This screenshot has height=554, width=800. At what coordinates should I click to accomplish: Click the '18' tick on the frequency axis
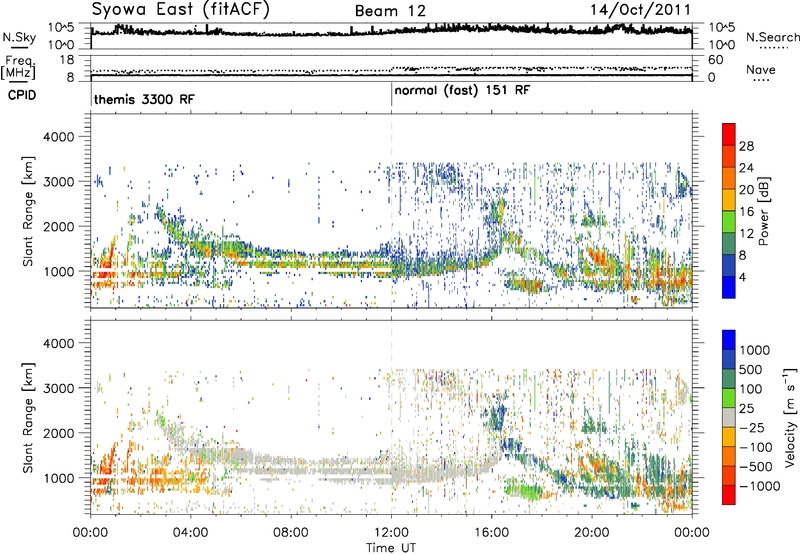click(67, 60)
